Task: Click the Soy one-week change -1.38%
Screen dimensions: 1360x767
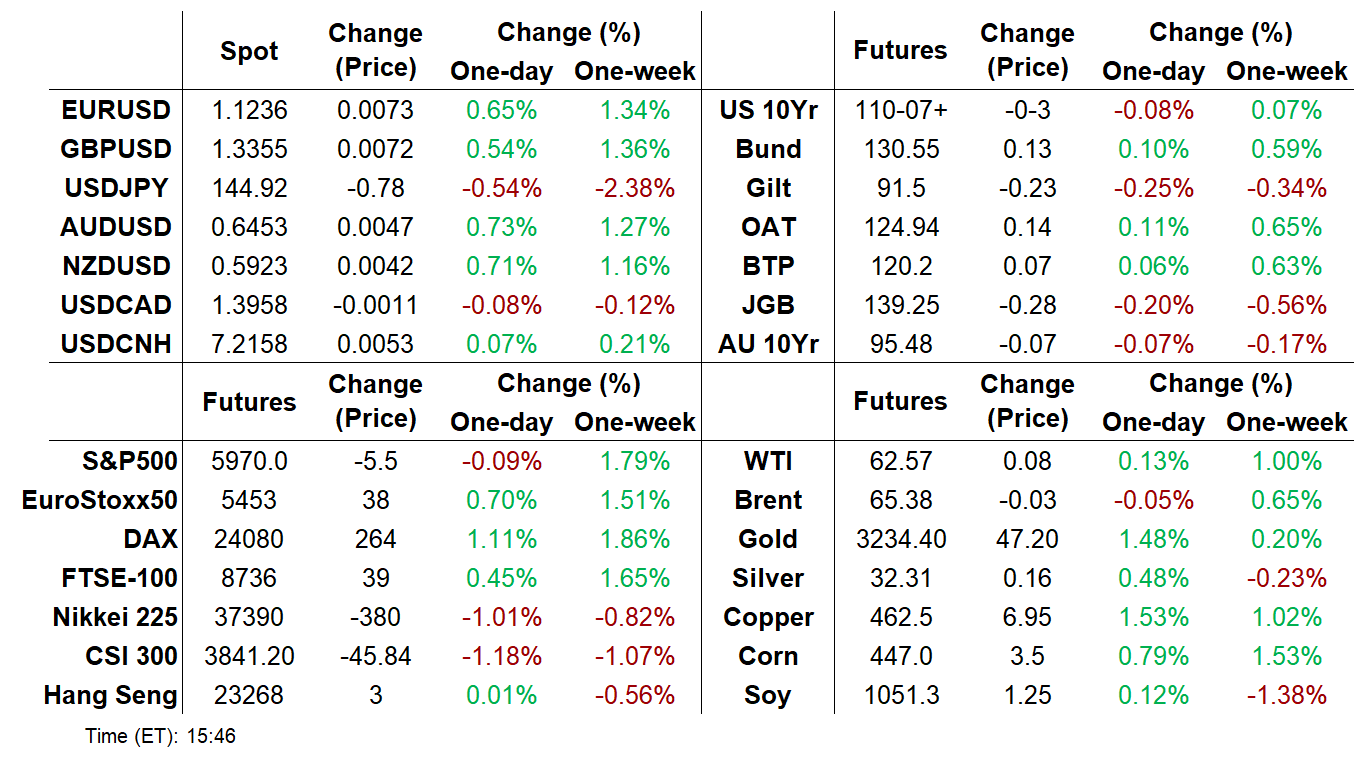Action: tap(1287, 696)
